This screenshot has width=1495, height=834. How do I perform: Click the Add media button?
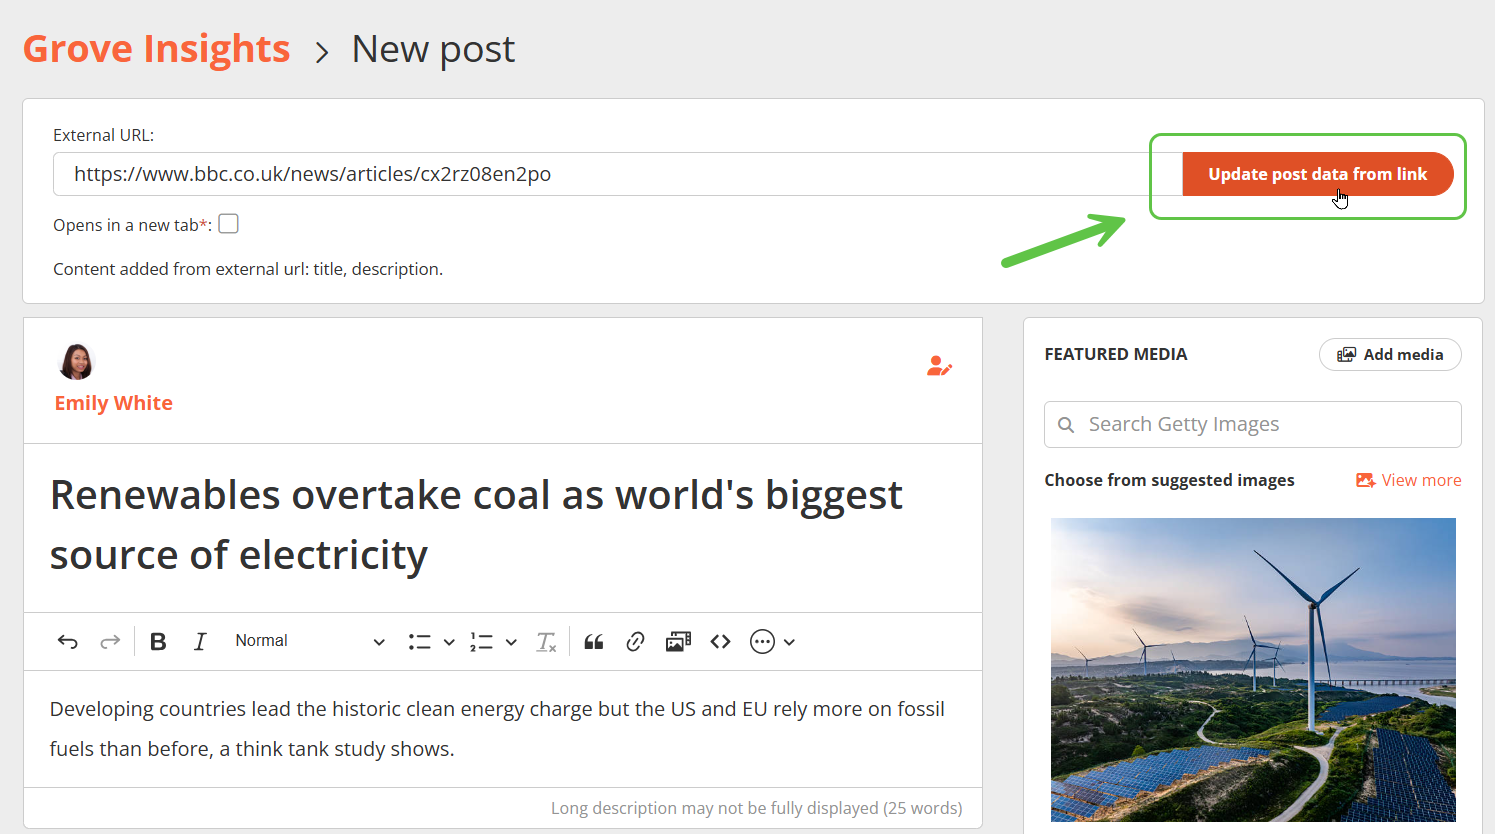(x=1390, y=355)
